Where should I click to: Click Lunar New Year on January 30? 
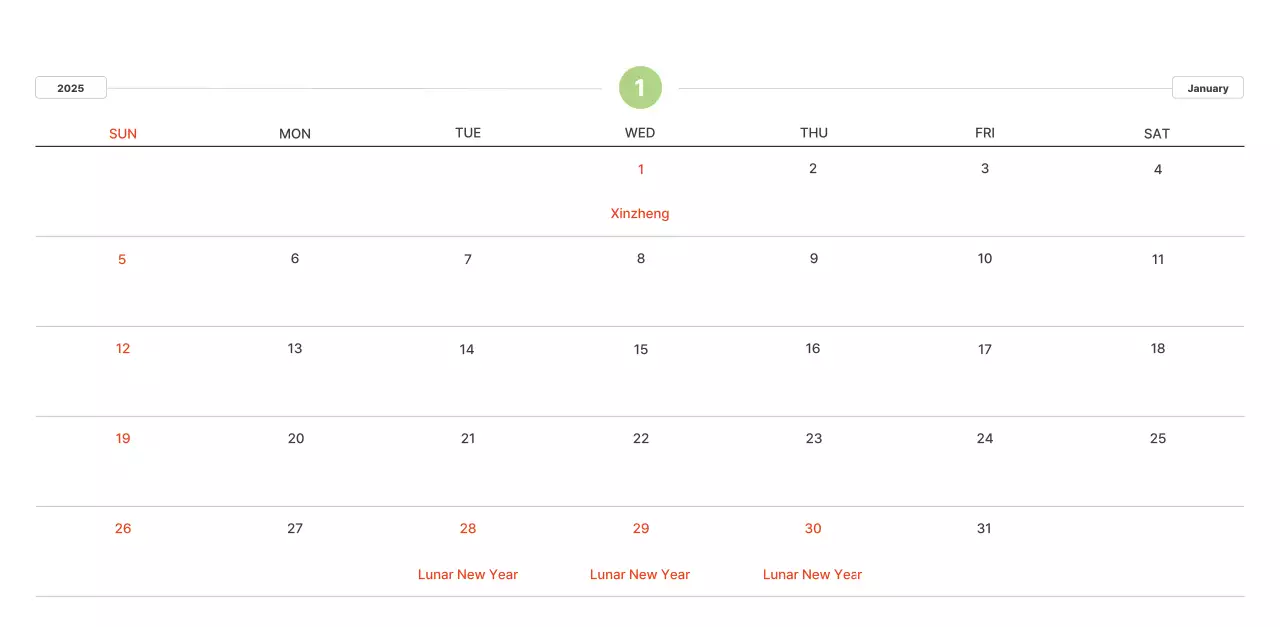pyautogui.click(x=812, y=574)
